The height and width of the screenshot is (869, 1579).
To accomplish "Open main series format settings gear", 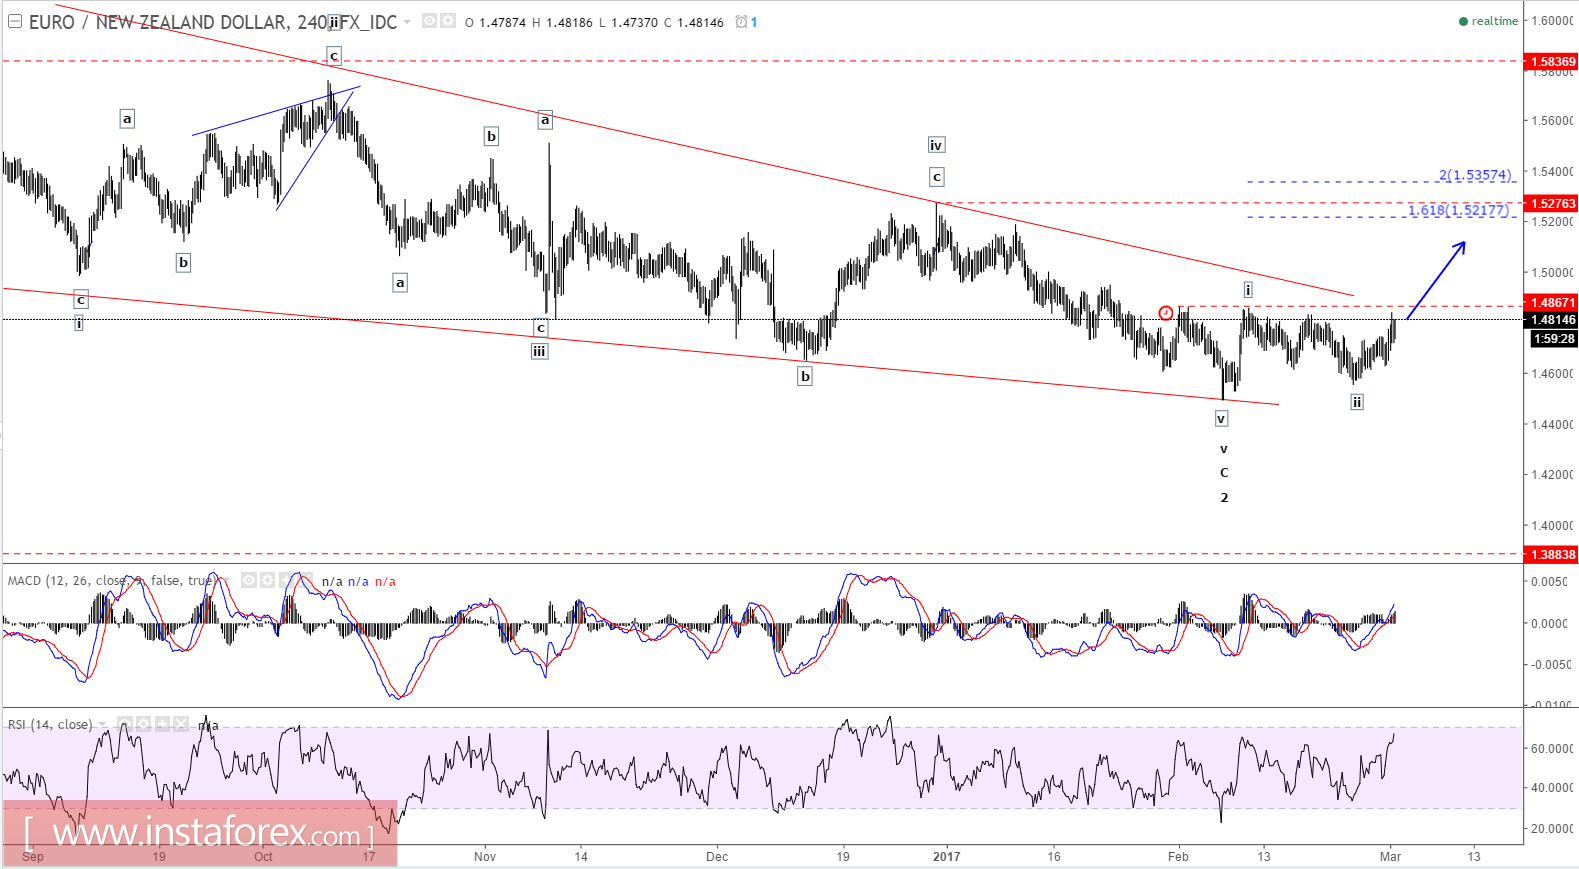I will tap(448, 21).
